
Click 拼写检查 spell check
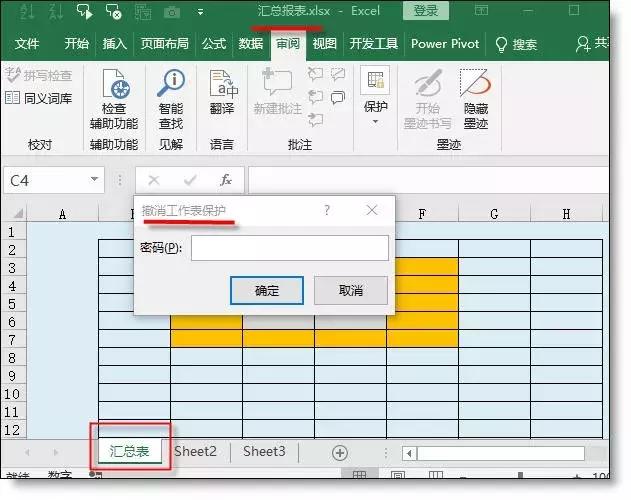click(39, 75)
